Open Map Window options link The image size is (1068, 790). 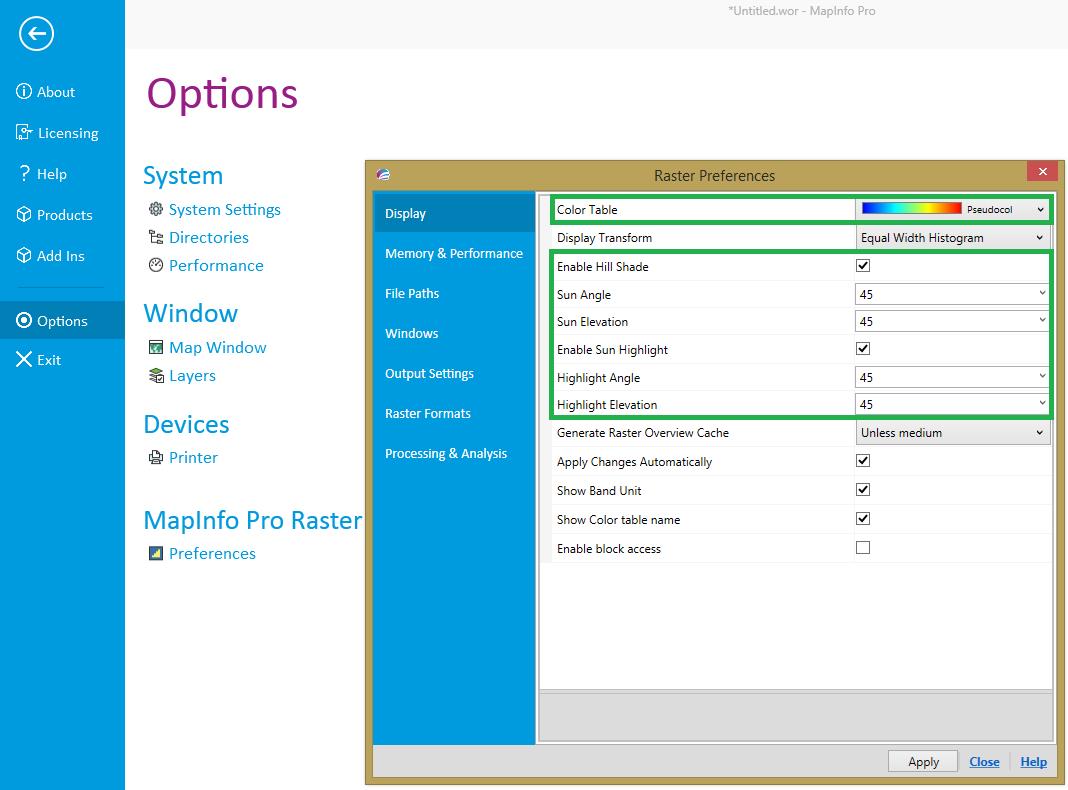coord(218,347)
